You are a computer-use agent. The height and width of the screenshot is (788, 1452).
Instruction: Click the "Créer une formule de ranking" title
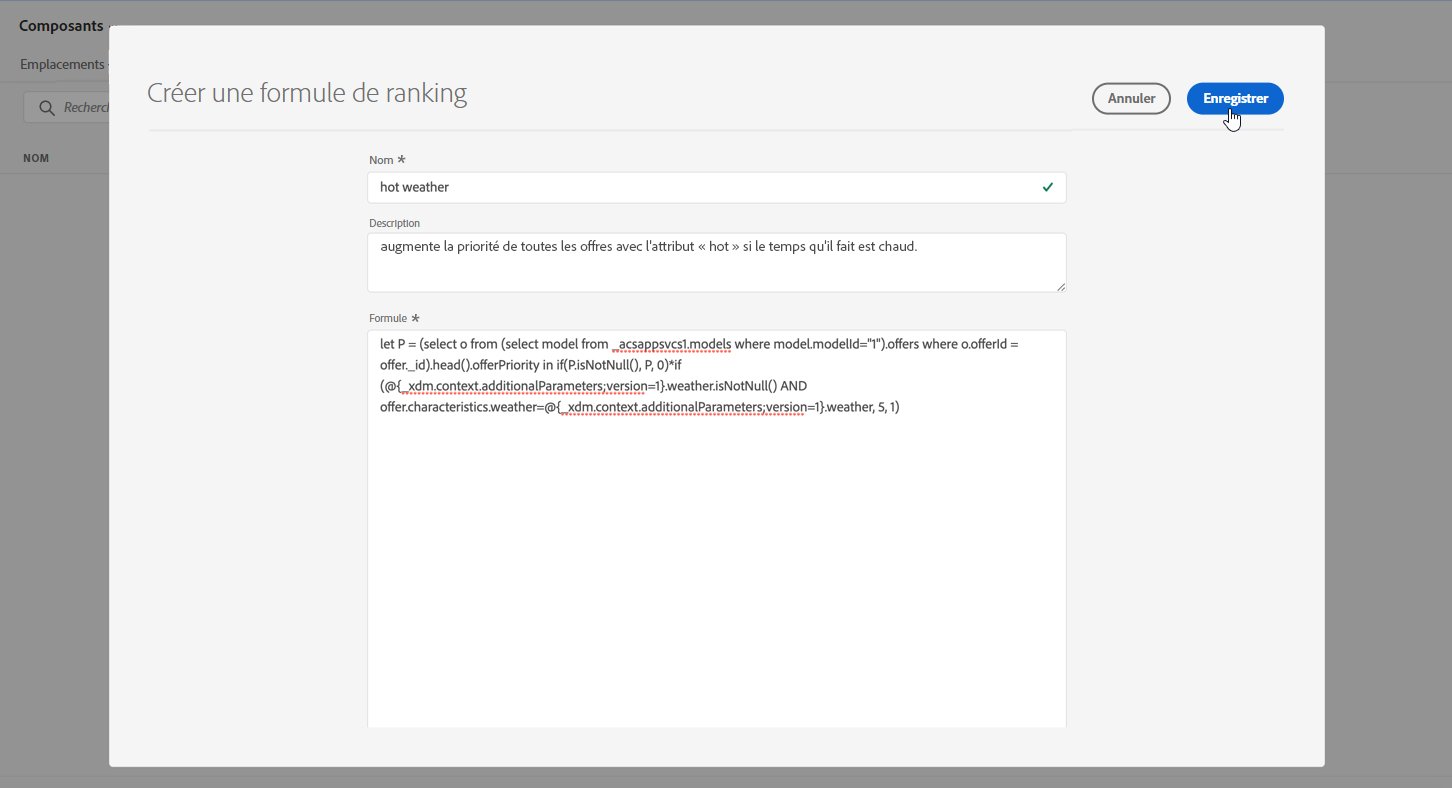click(307, 93)
